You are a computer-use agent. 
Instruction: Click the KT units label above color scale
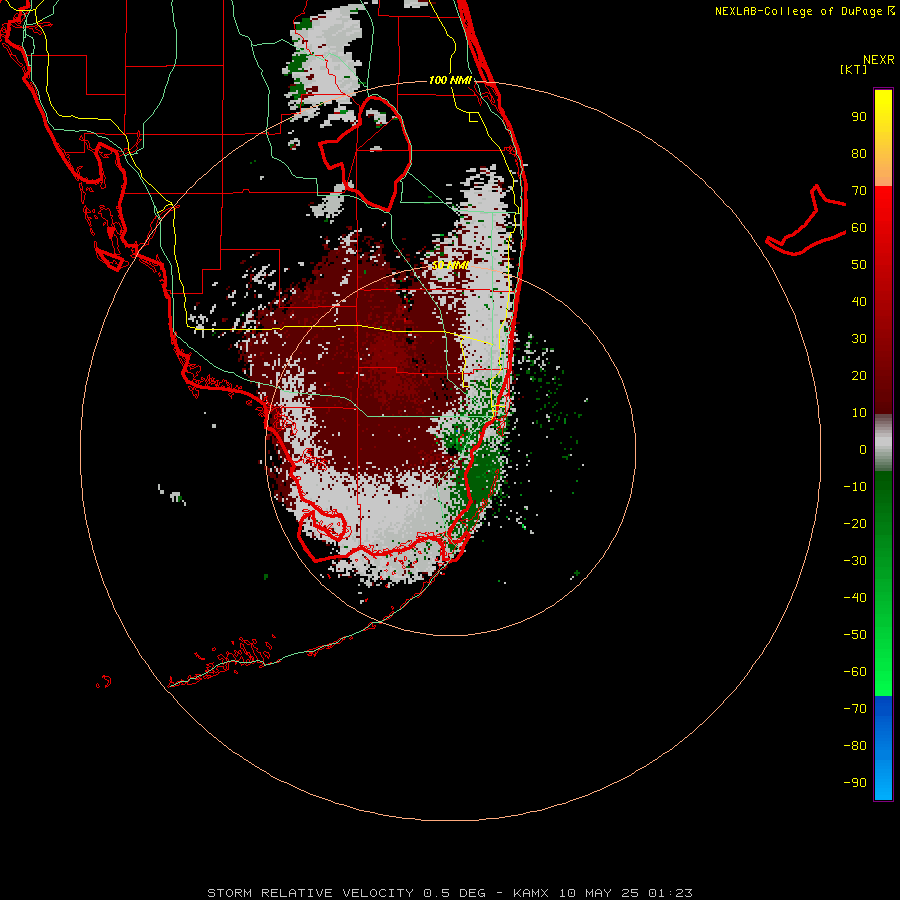854,69
